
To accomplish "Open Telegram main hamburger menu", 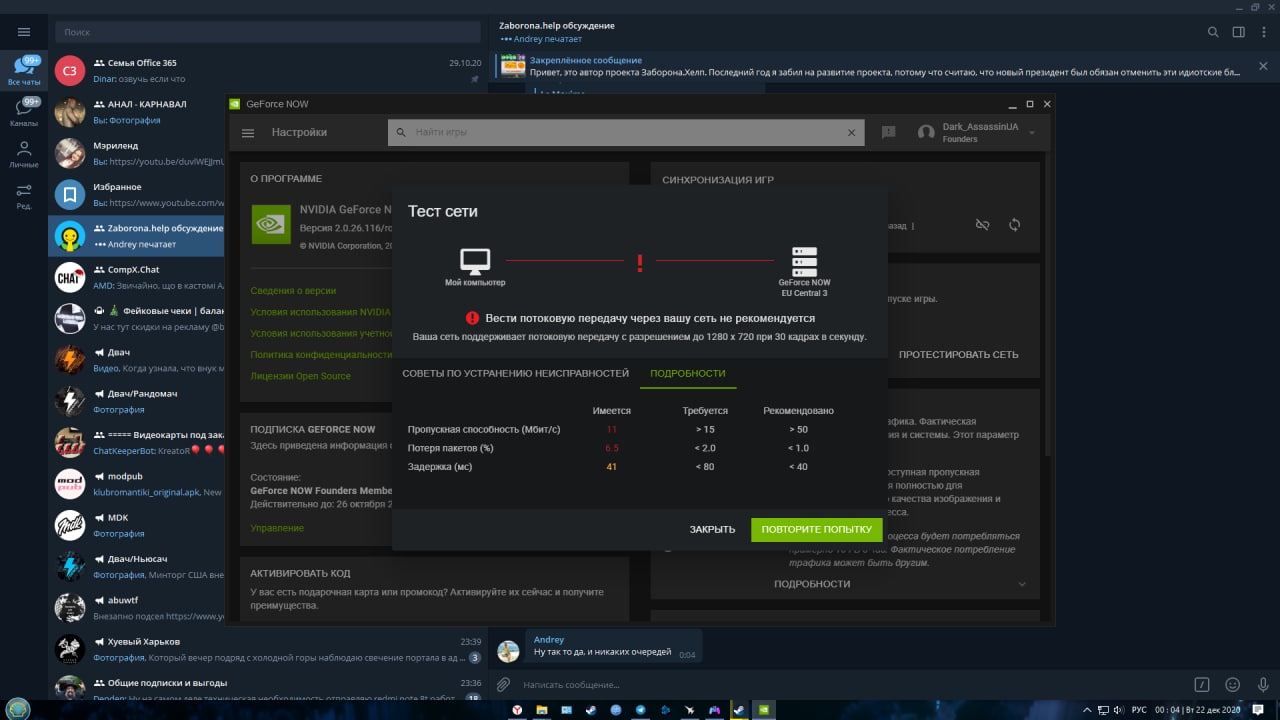I will tap(24, 32).
